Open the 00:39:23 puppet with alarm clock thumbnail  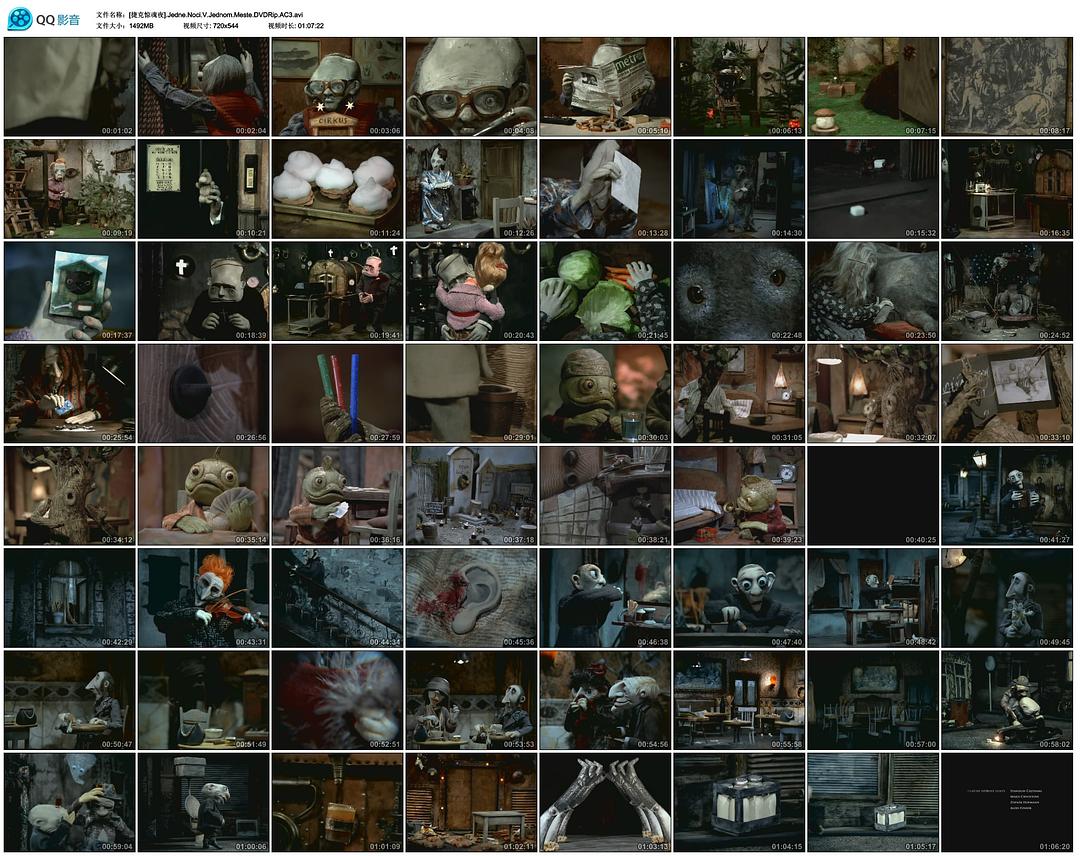pyautogui.click(x=739, y=496)
